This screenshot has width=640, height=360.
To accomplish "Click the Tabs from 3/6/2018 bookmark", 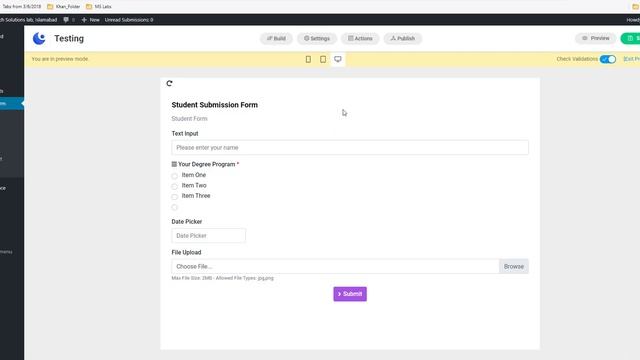I will pos(22,7).
